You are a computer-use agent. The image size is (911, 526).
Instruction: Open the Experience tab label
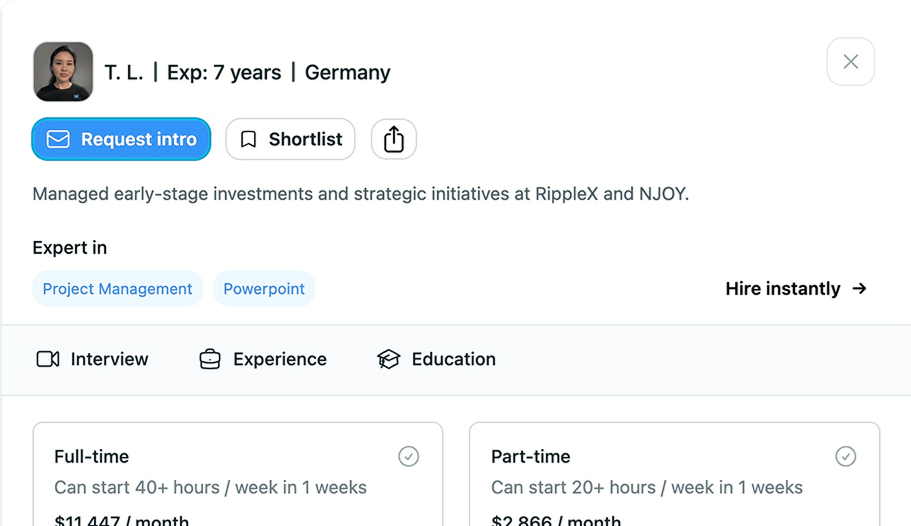click(x=280, y=359)
